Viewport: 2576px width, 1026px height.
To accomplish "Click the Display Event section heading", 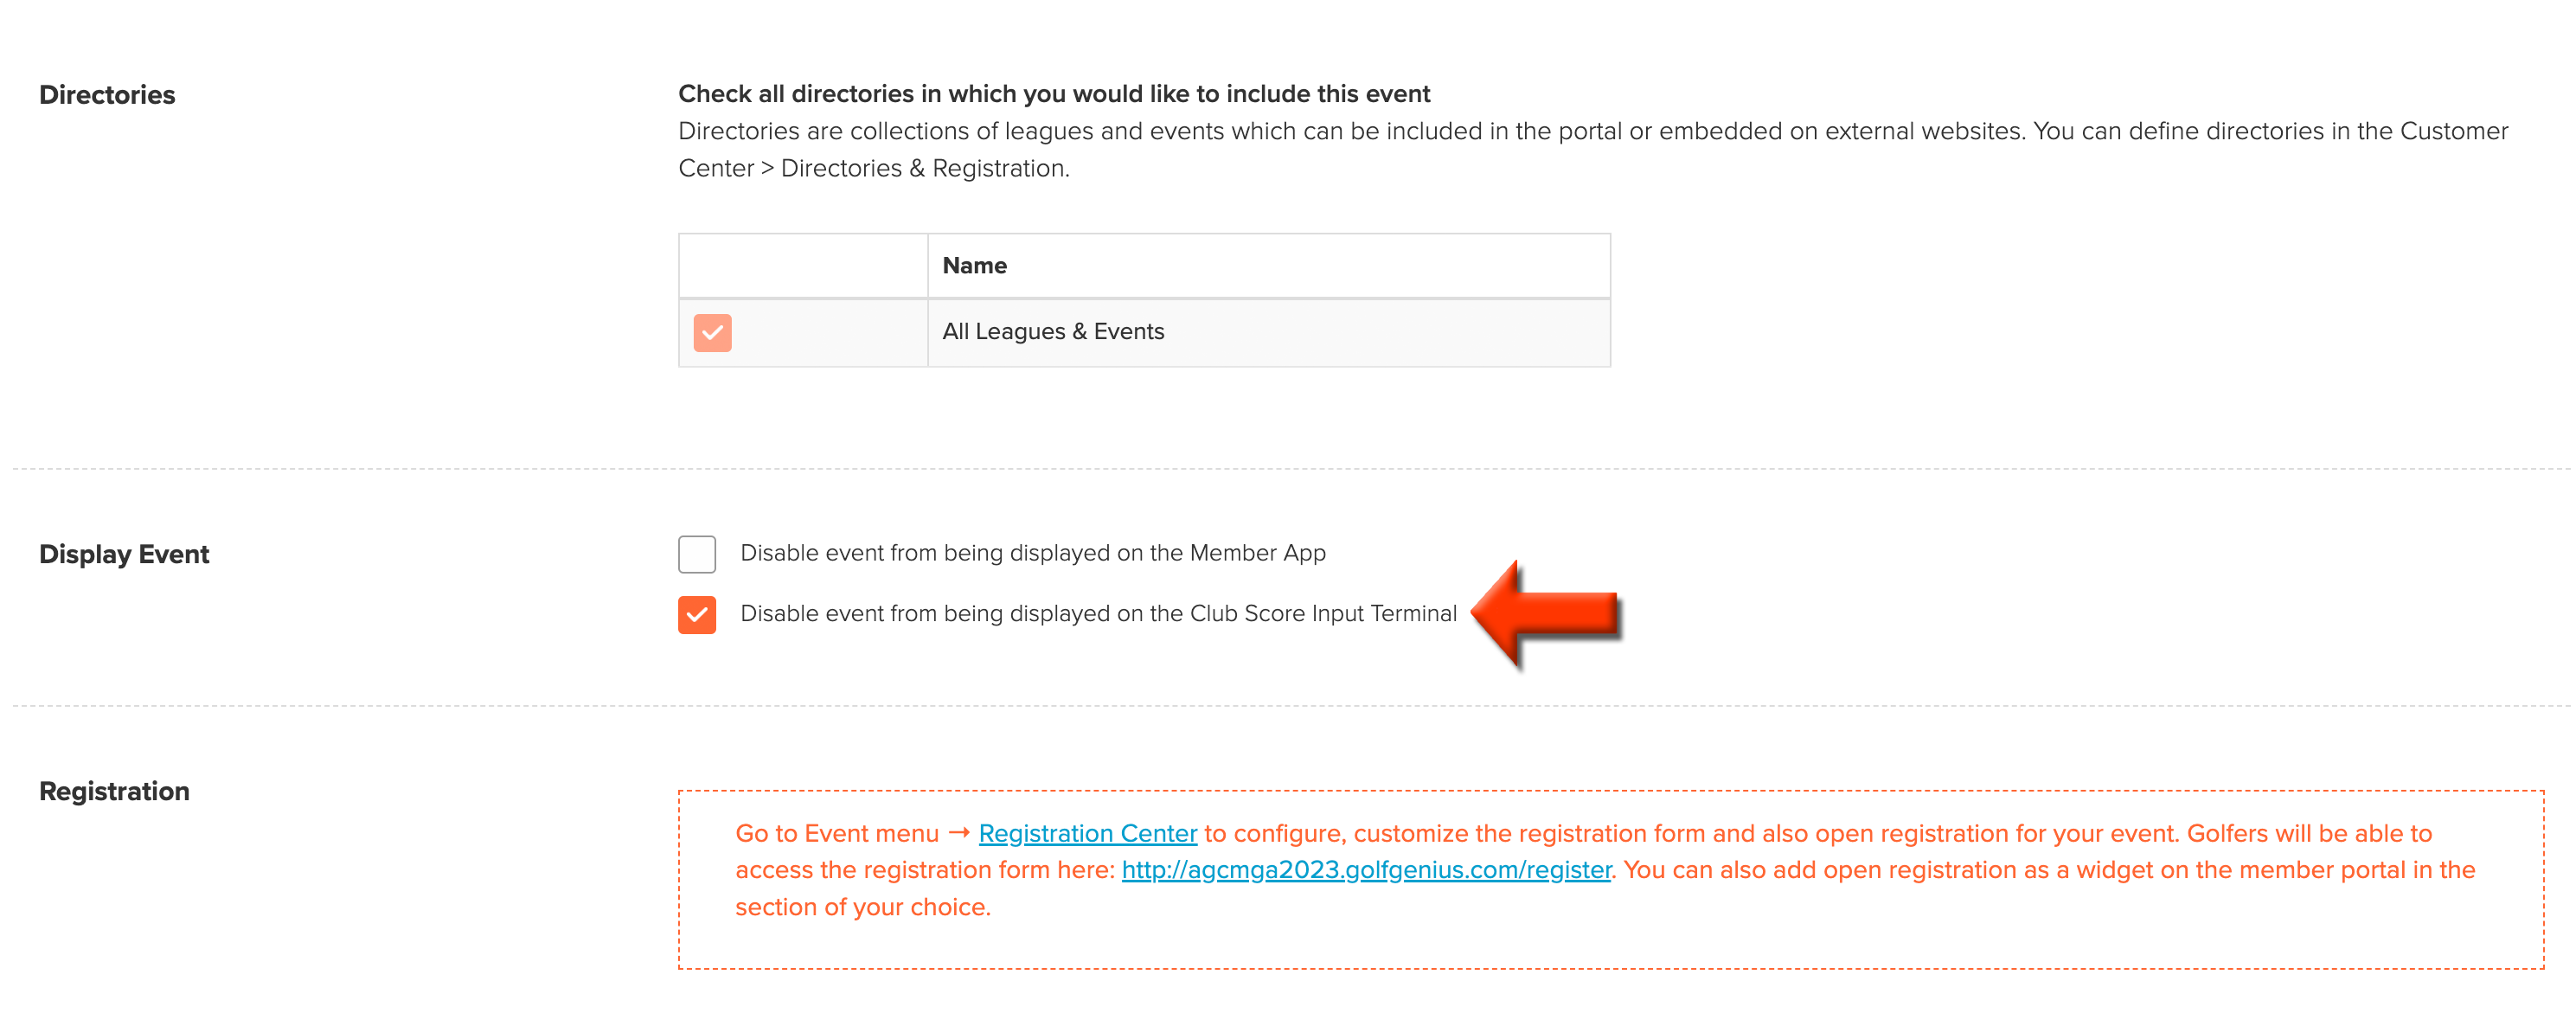I will (x=124, y=555).
